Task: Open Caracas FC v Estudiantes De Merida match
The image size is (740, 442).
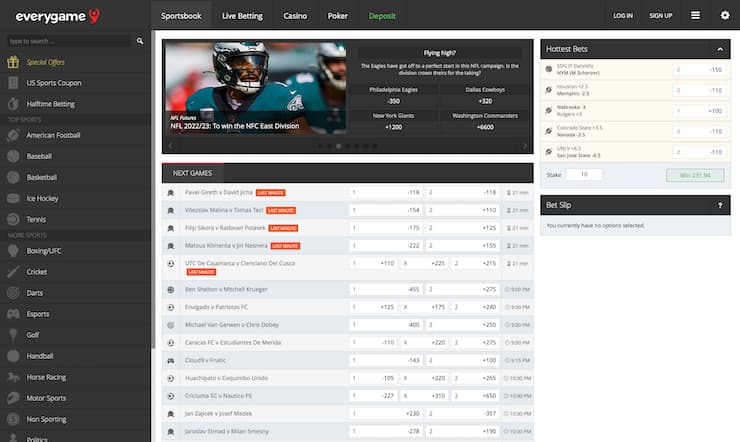Action: tap(233, 342)
